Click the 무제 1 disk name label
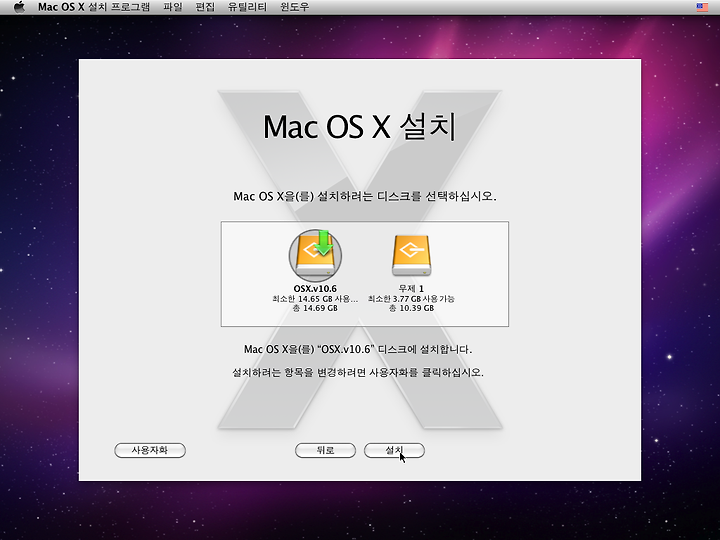This screenshot has width=720, height=540. click(x=411, y=289)
